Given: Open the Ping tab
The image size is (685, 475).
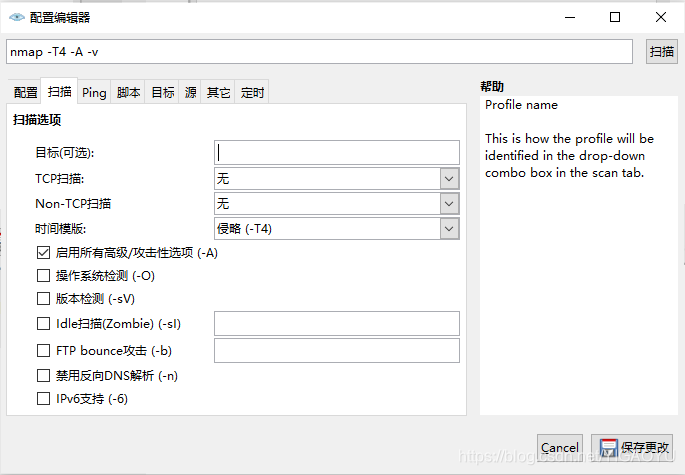Looking at the screenshot, I should pyautogui.click(x=94, y=92).
